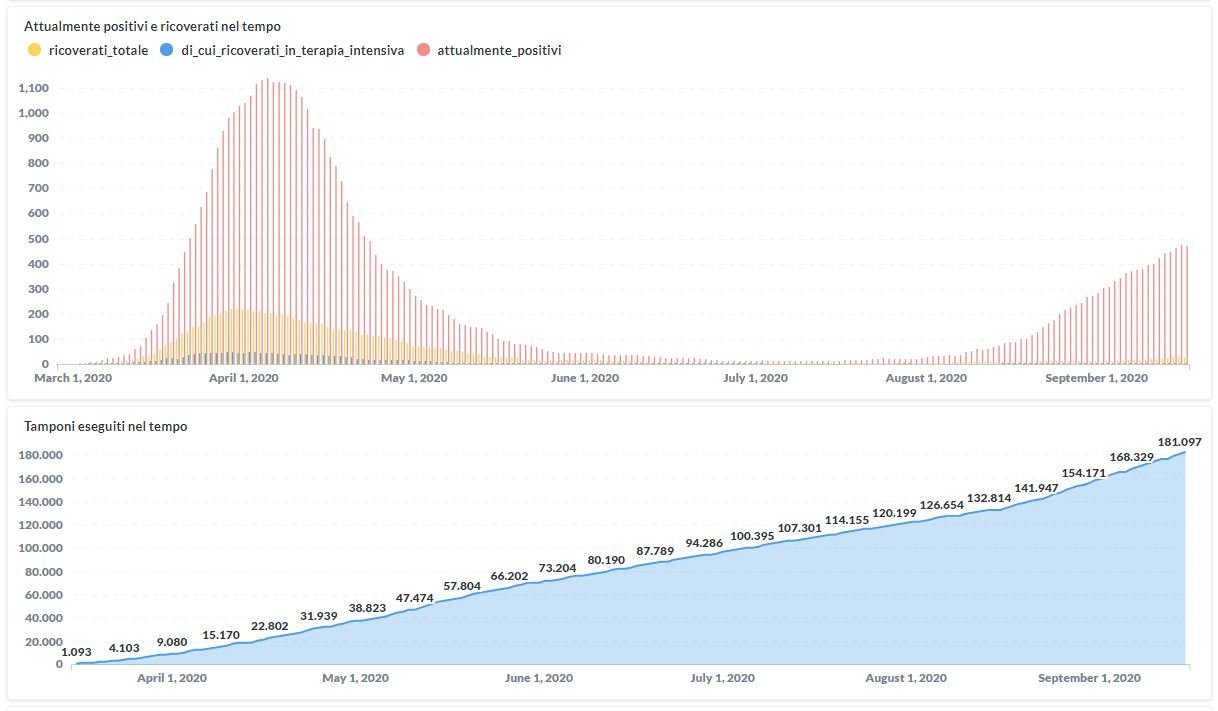Image resolution: width=1218 pixels, height=711 pixels.
Task: Click the 100.395 data label on tamponi chart
Action: click(754, 536)
